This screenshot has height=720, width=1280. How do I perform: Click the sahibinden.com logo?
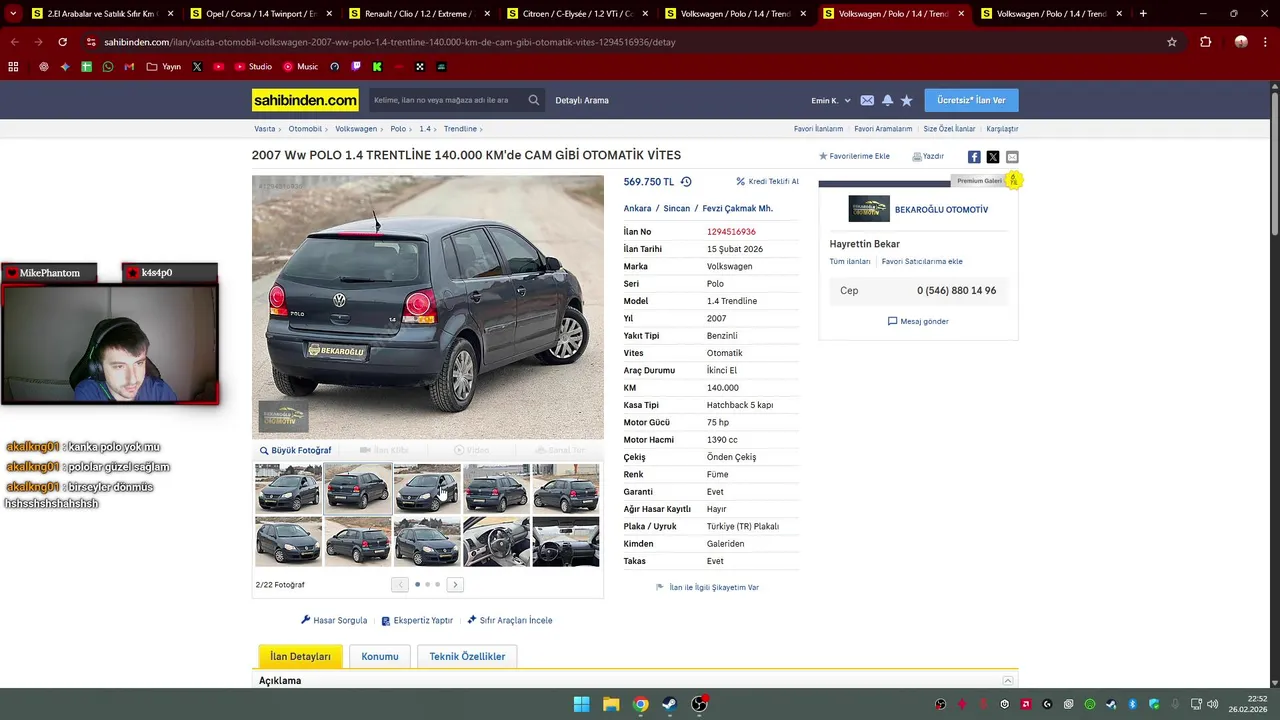305,100
